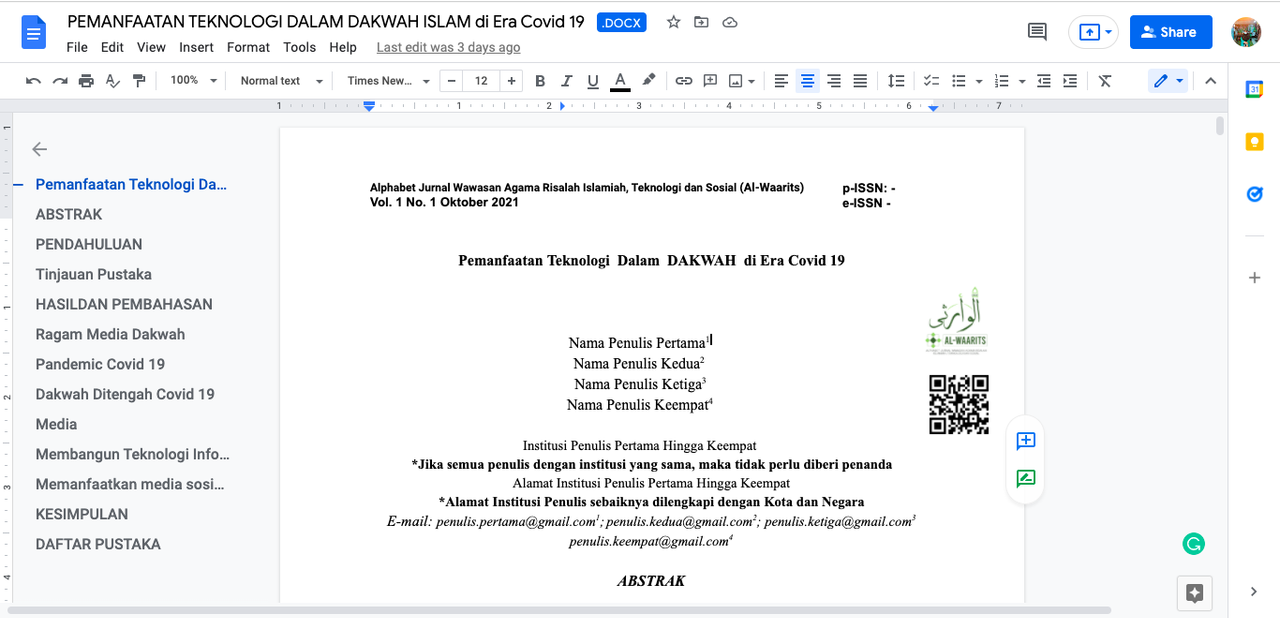The image size is (1280, 618).
Task: Click the font size field showing 12
Action: pyautogui.click(x=482, y=81)
